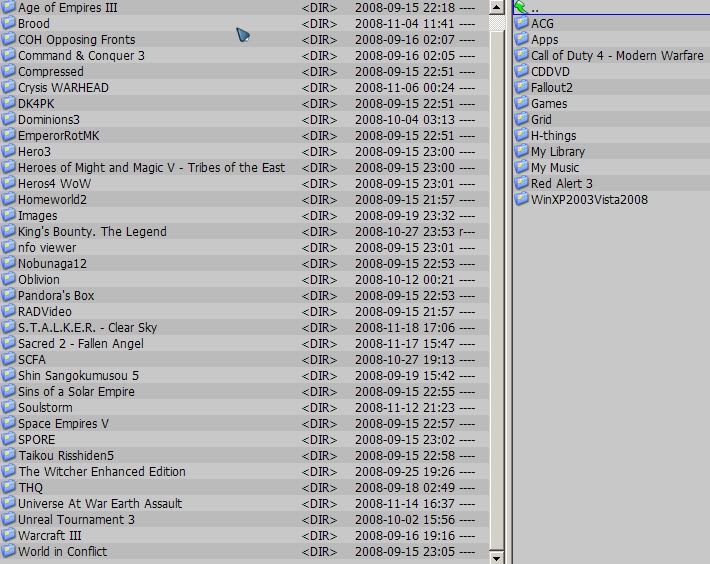Click the Soulstorm folder icon
Image resolution: width=710 pixels, height=564 pixels.
pos(8,407)
